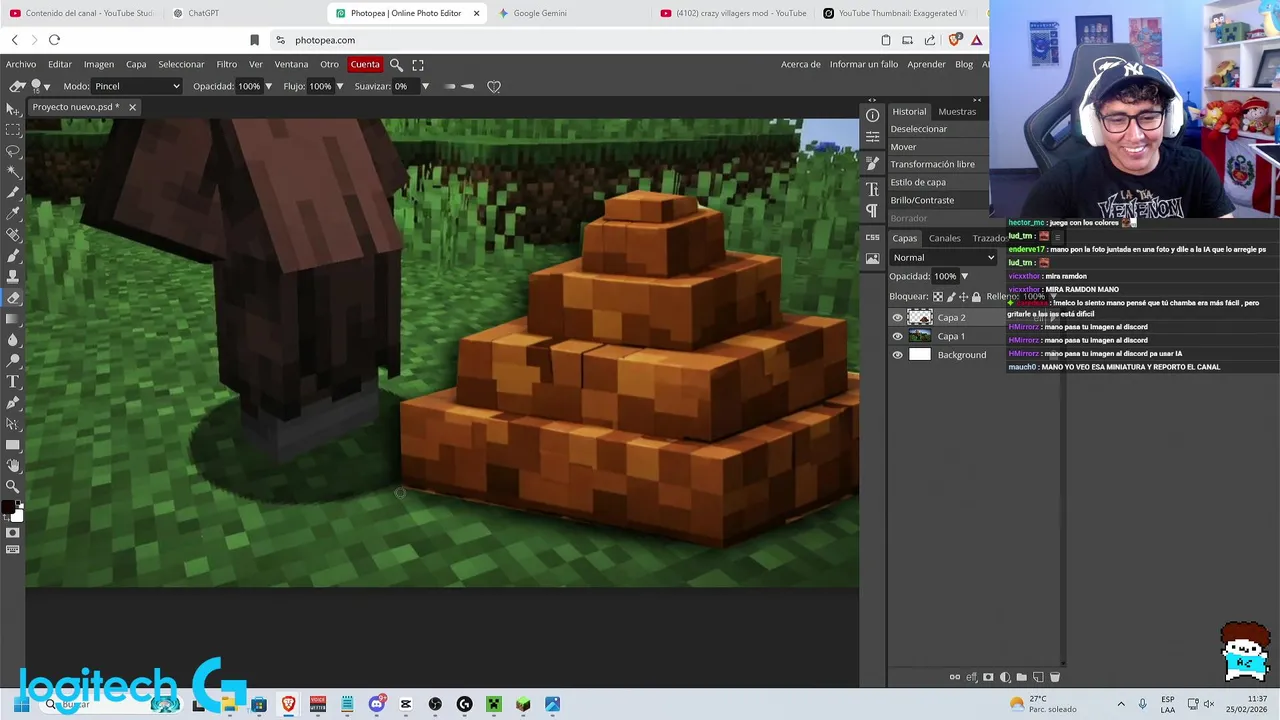
Task: Add a new folder in Layers panel
Action: click(1021, 677)
